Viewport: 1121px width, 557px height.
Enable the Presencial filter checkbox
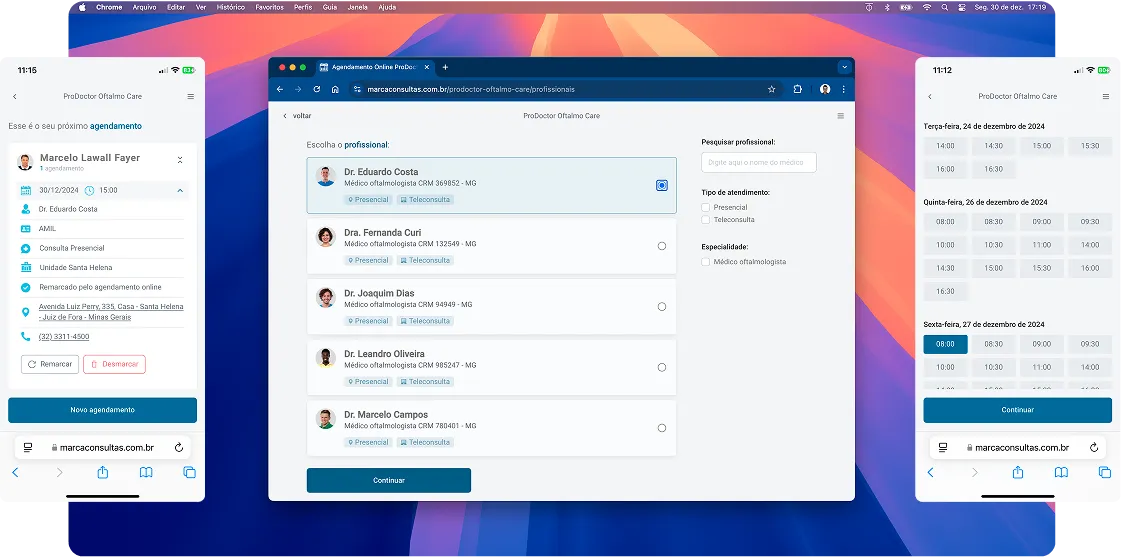coord(706,207)
